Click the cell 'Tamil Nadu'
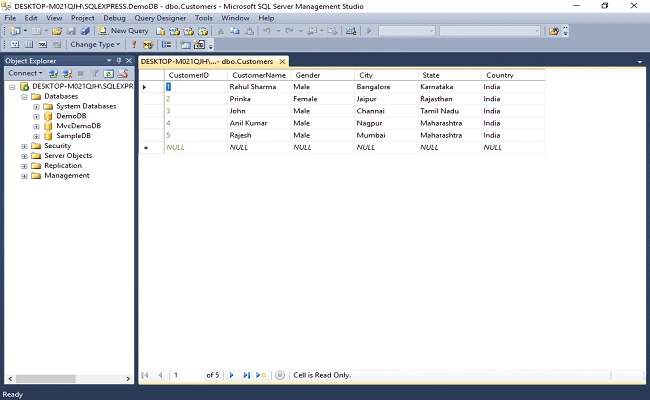Viewport: 650px width, 400px height. pos(450,111)
